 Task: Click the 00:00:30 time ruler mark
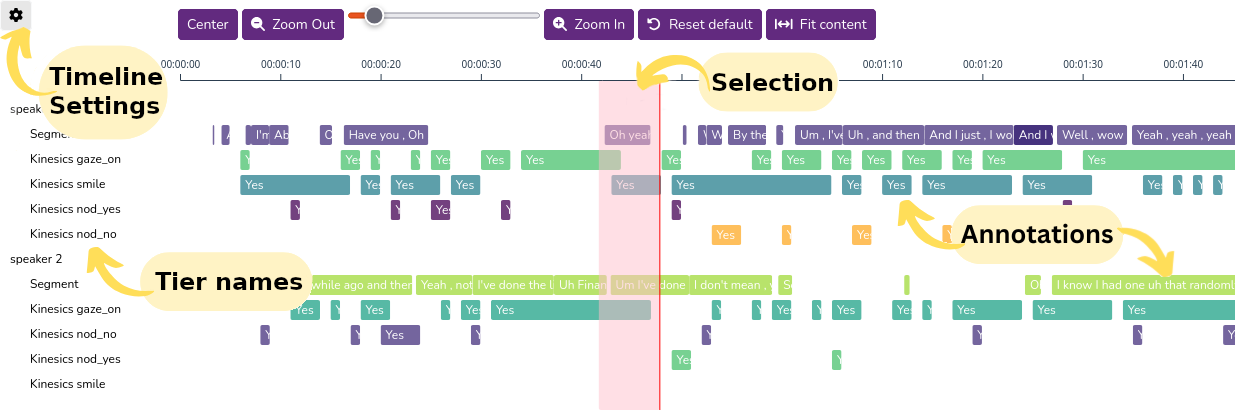[x=481, y=64]
